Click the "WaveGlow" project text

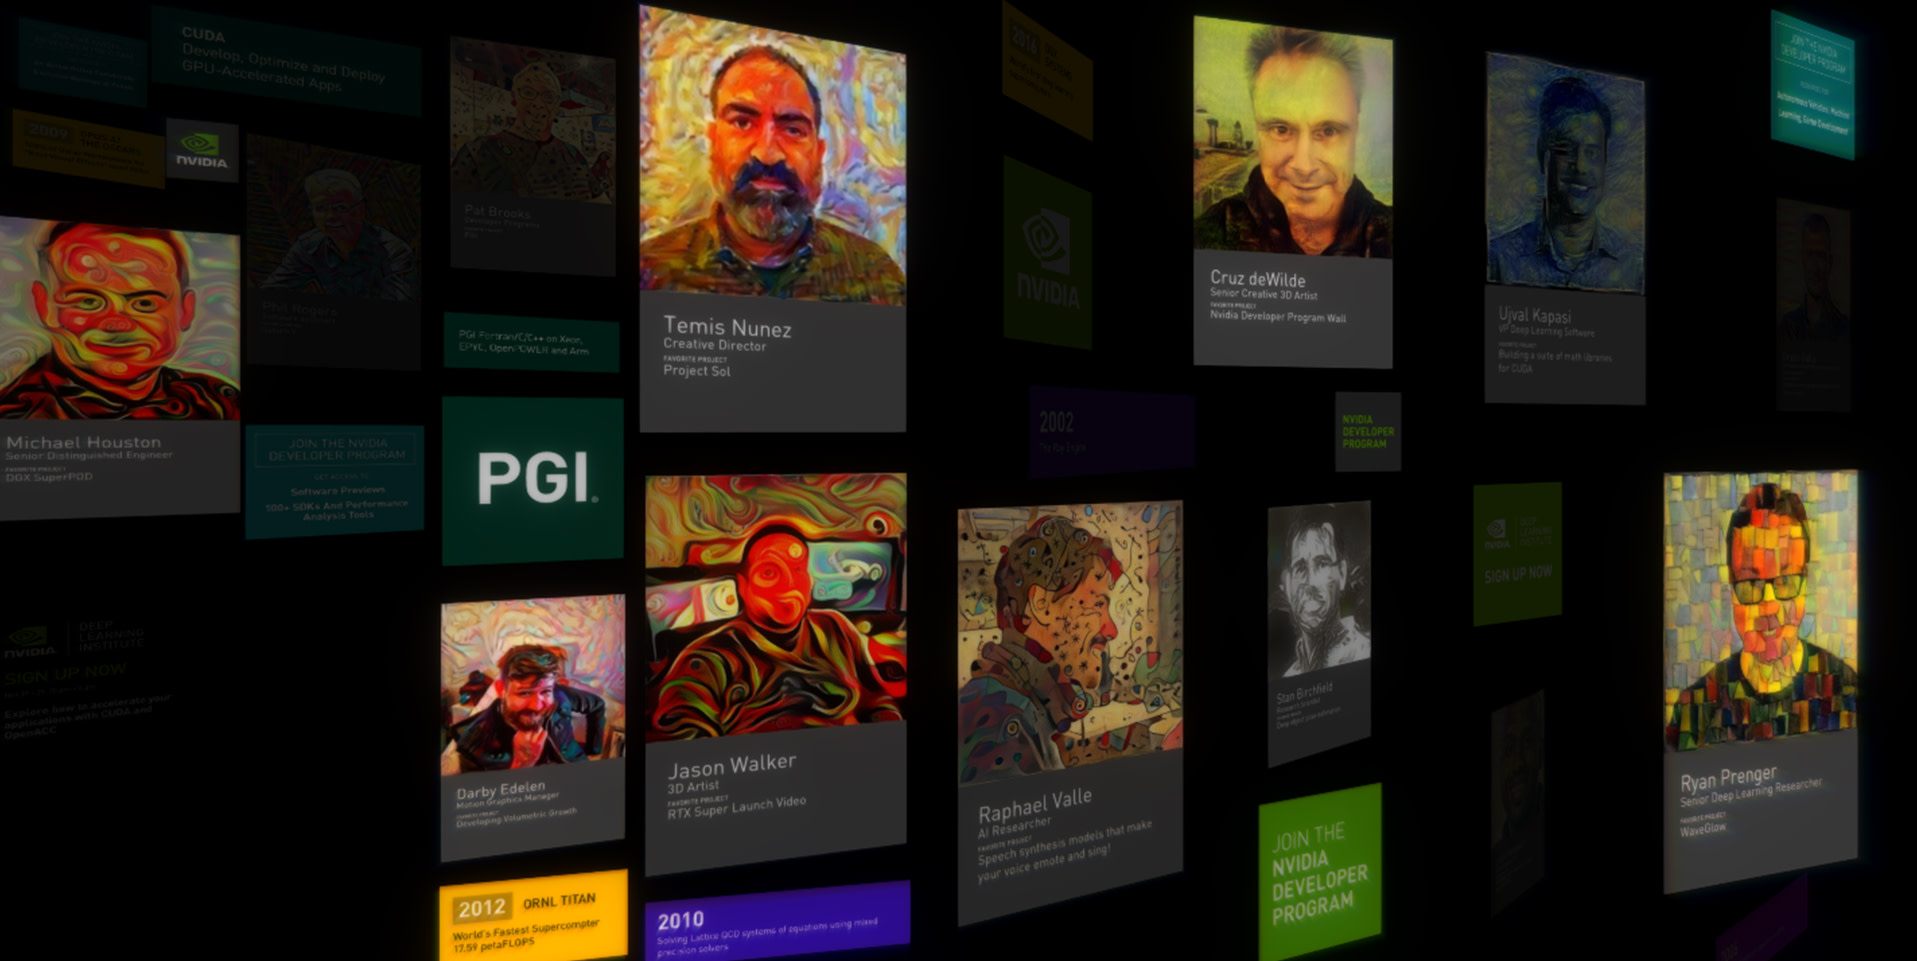[1702, 830]
